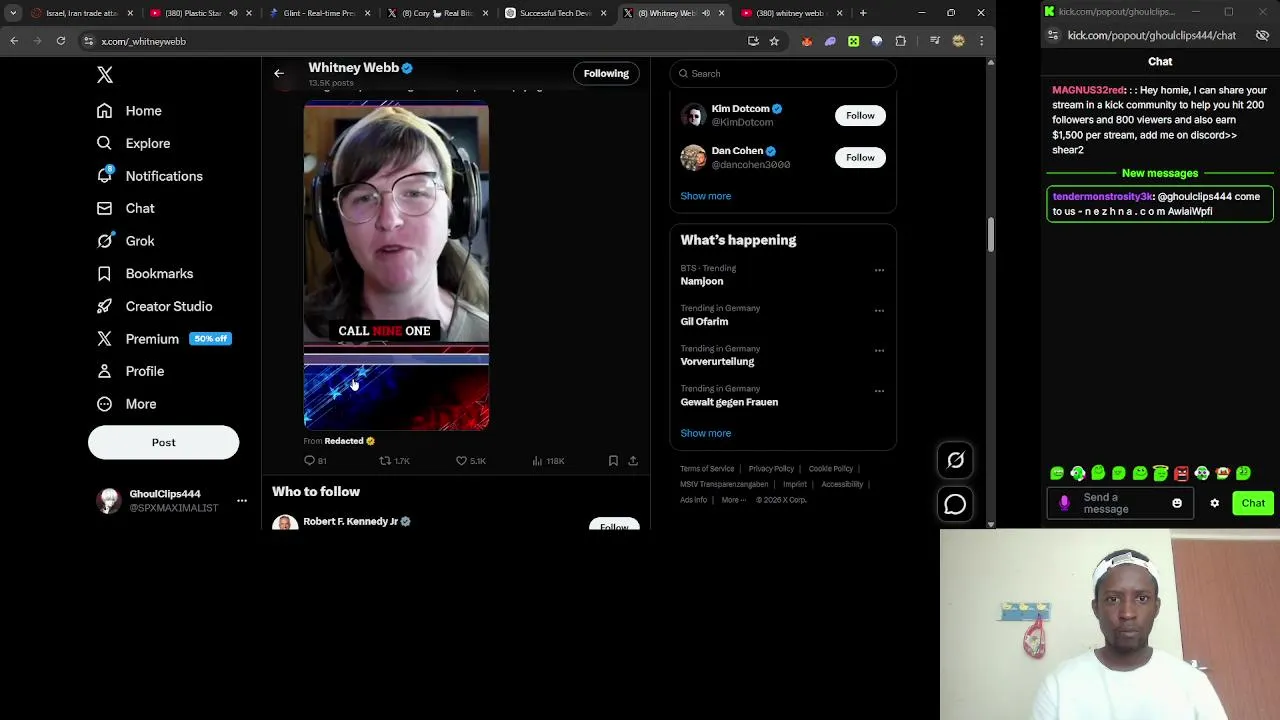This screenshot has height=720, width=1280.
Task: Bookmark the video post
Action: point(613,461)
